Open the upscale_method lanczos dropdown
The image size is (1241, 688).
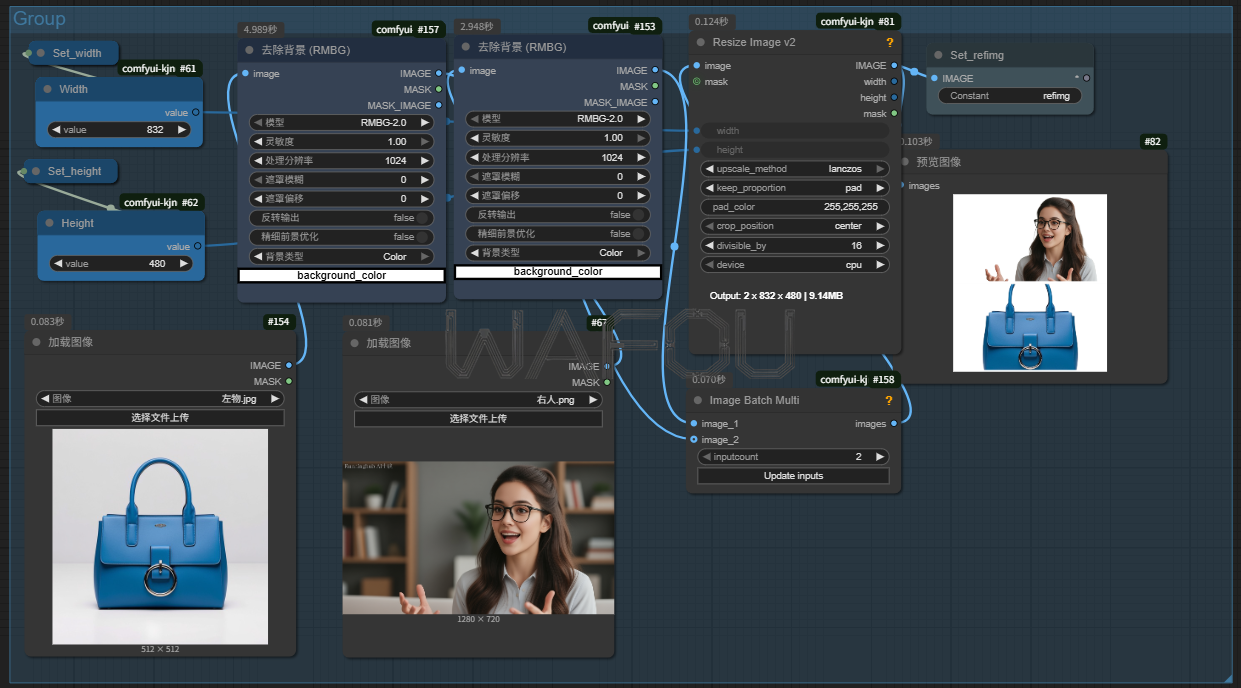click(x=795, y=169)
